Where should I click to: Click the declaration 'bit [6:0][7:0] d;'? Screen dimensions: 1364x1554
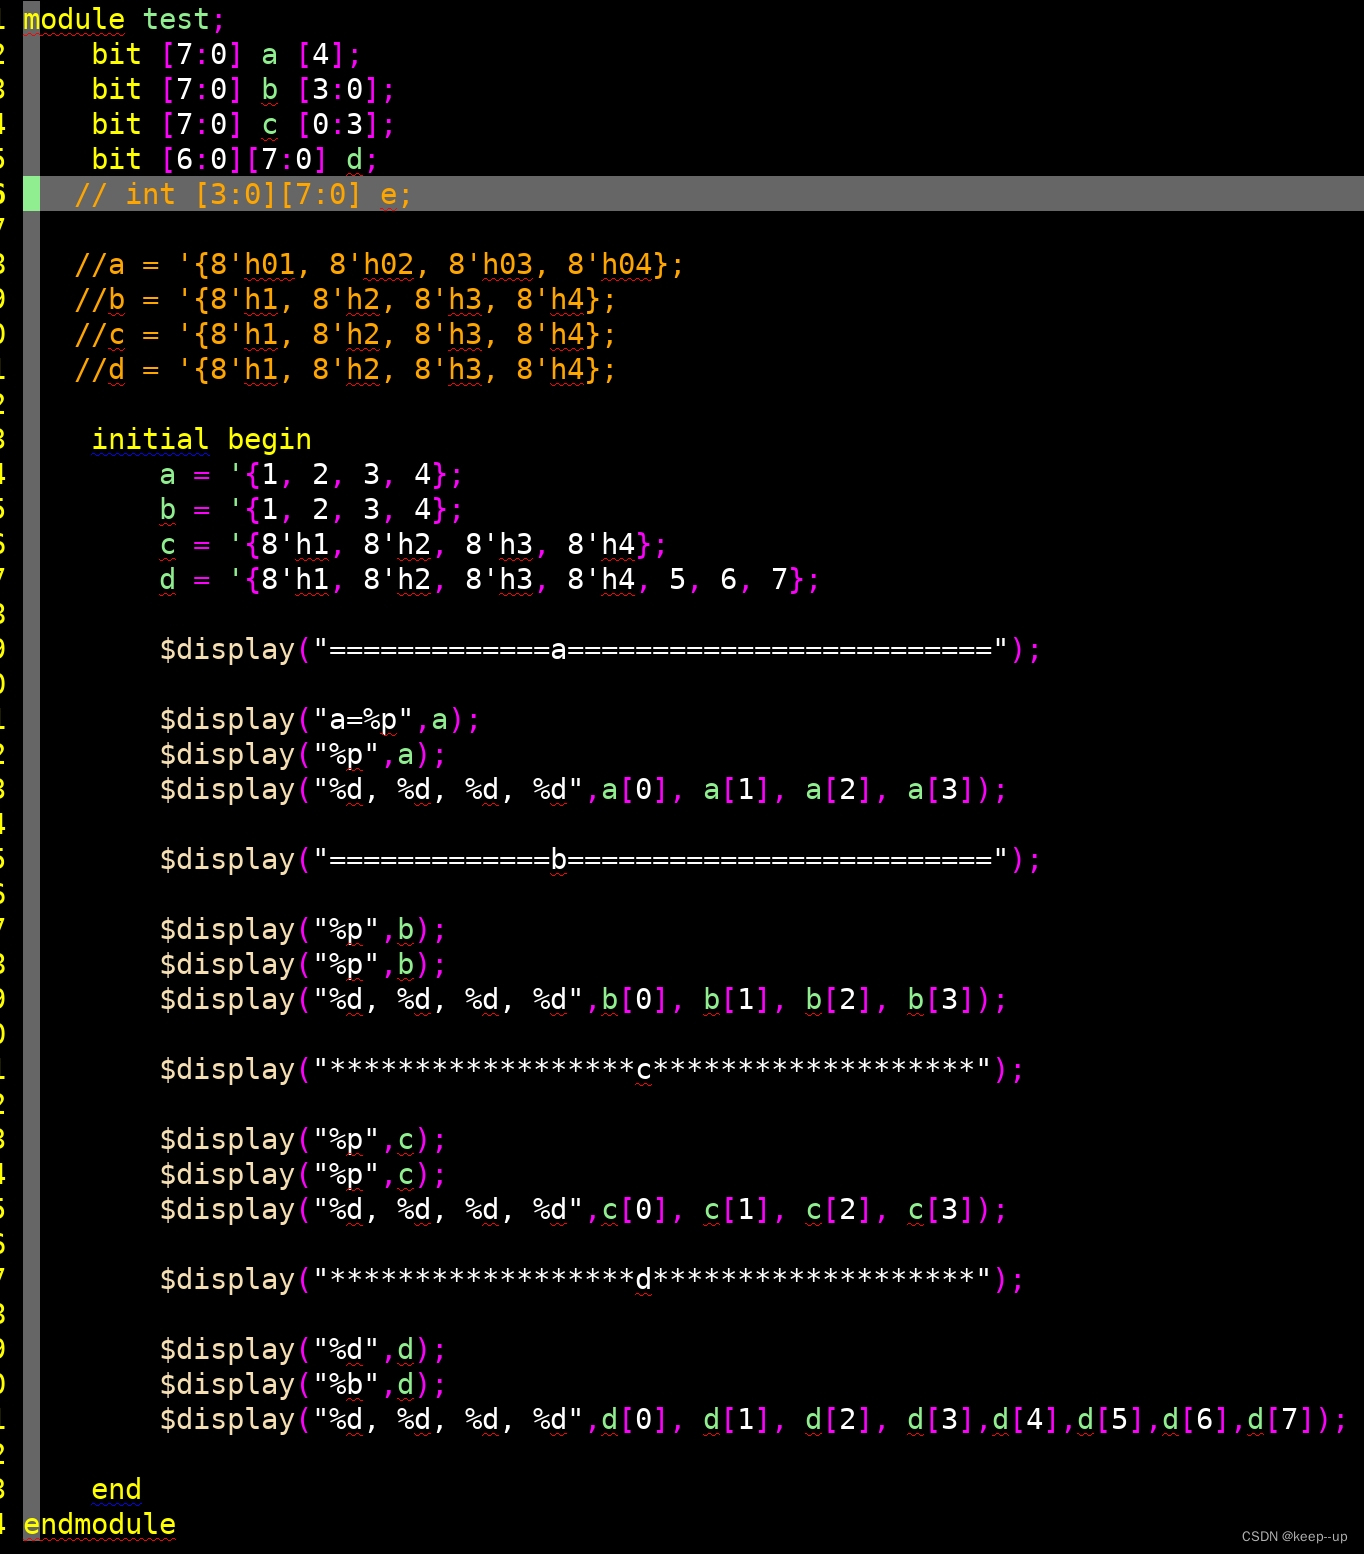[x=230, y=159]
